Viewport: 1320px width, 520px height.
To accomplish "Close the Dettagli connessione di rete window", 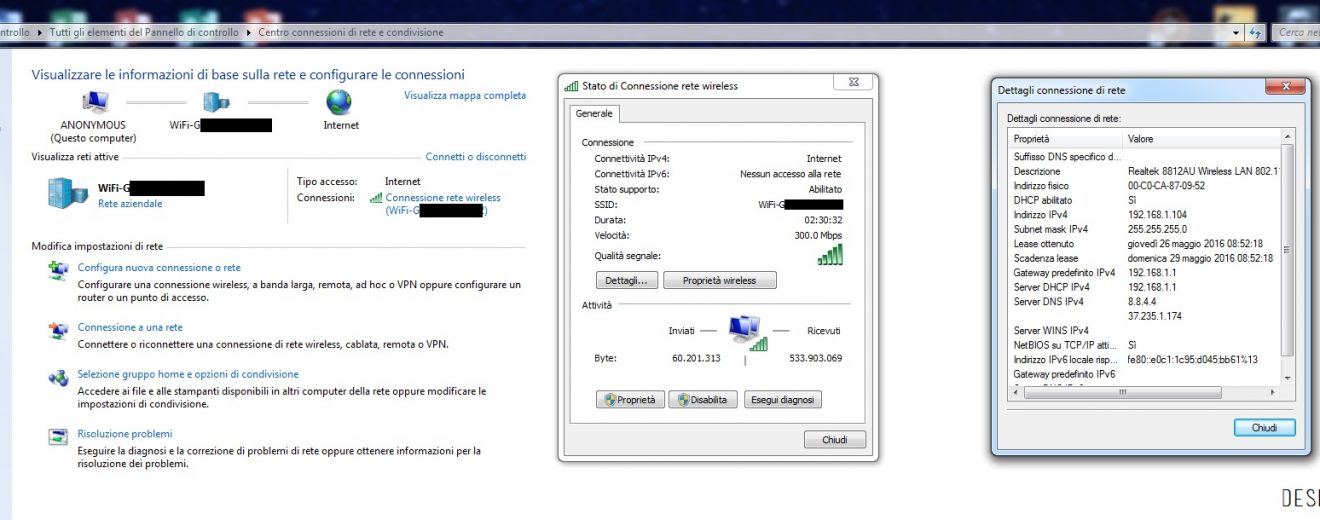I will coord(1285,88).
